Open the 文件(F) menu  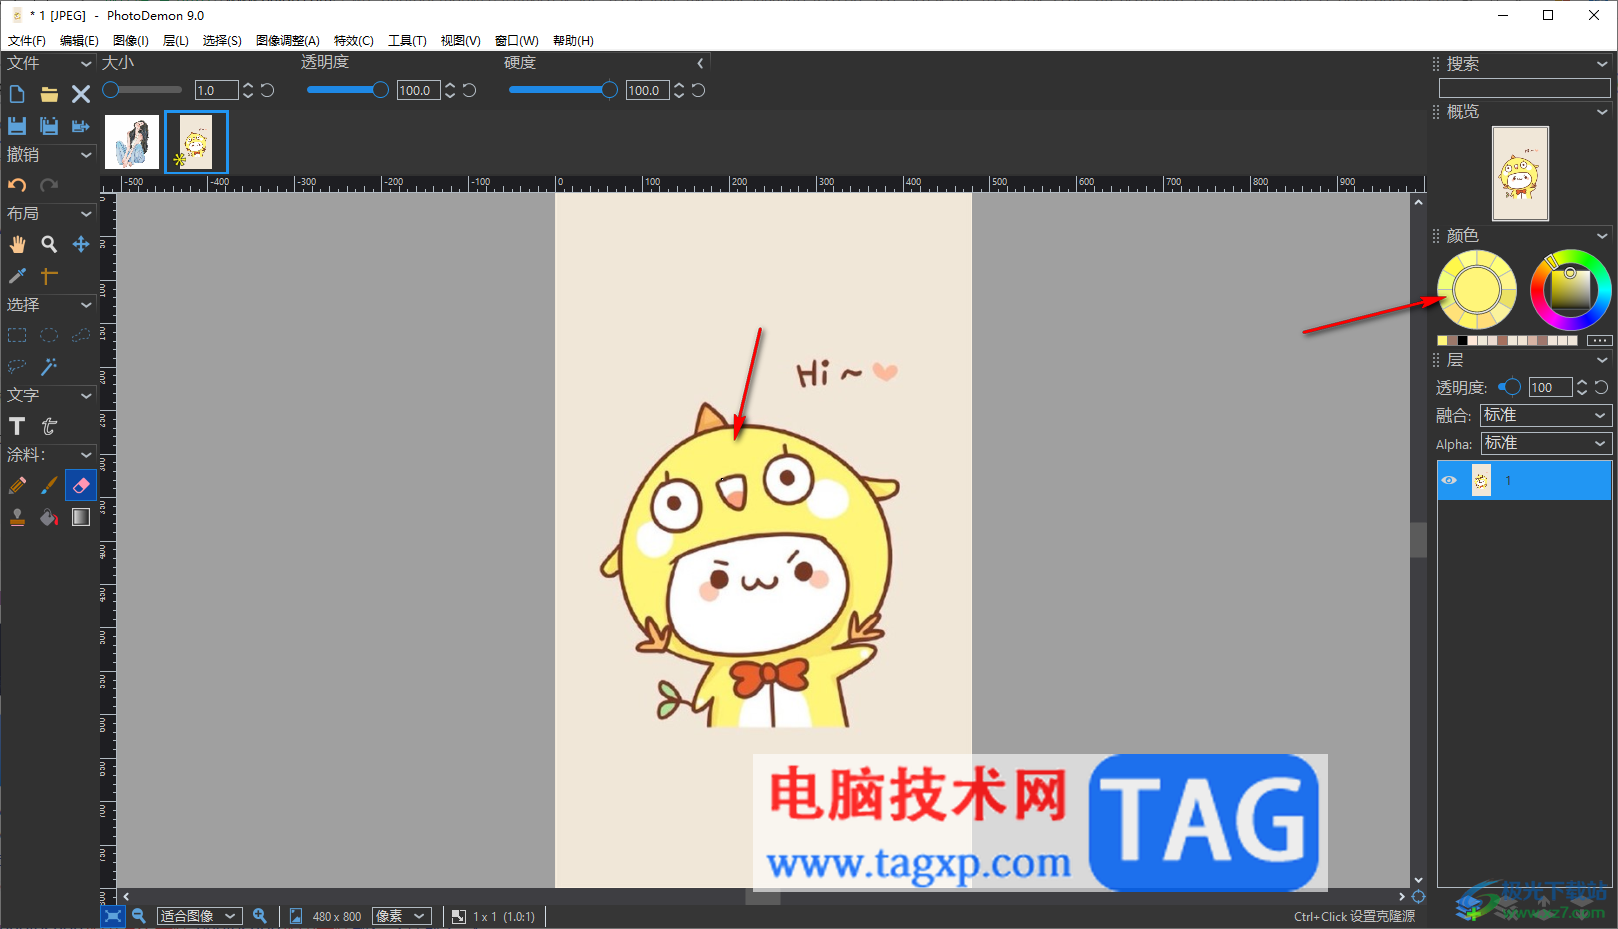coord(27,41)
